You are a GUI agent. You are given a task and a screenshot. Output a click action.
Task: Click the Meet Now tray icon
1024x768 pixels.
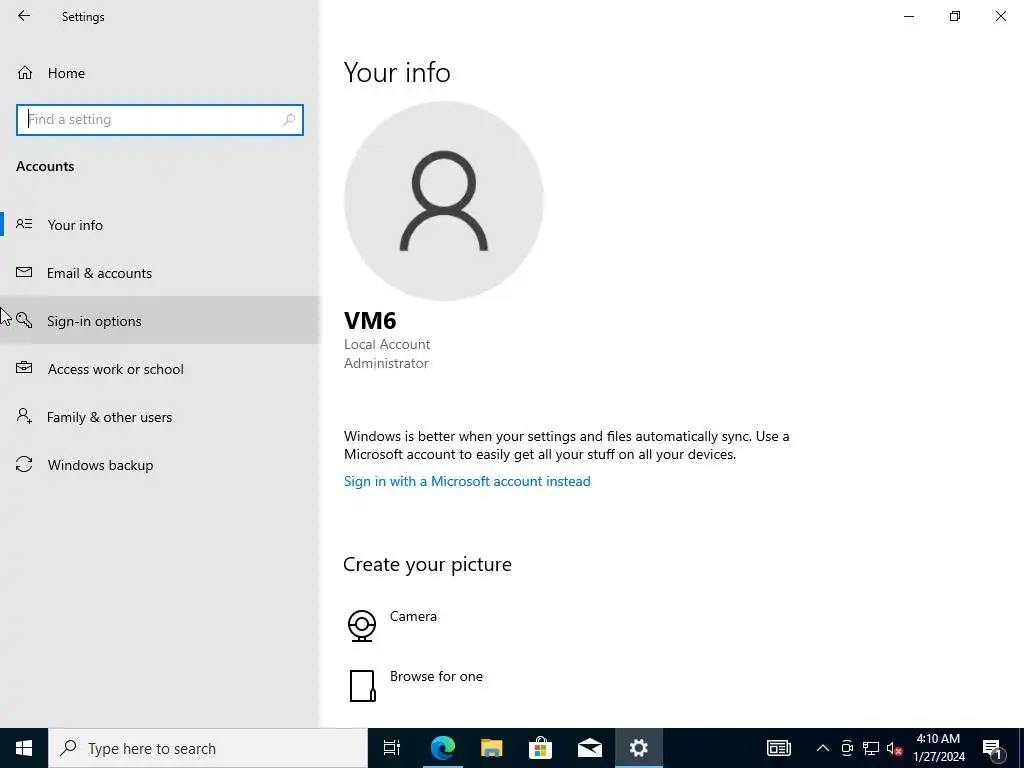(847, 748)
